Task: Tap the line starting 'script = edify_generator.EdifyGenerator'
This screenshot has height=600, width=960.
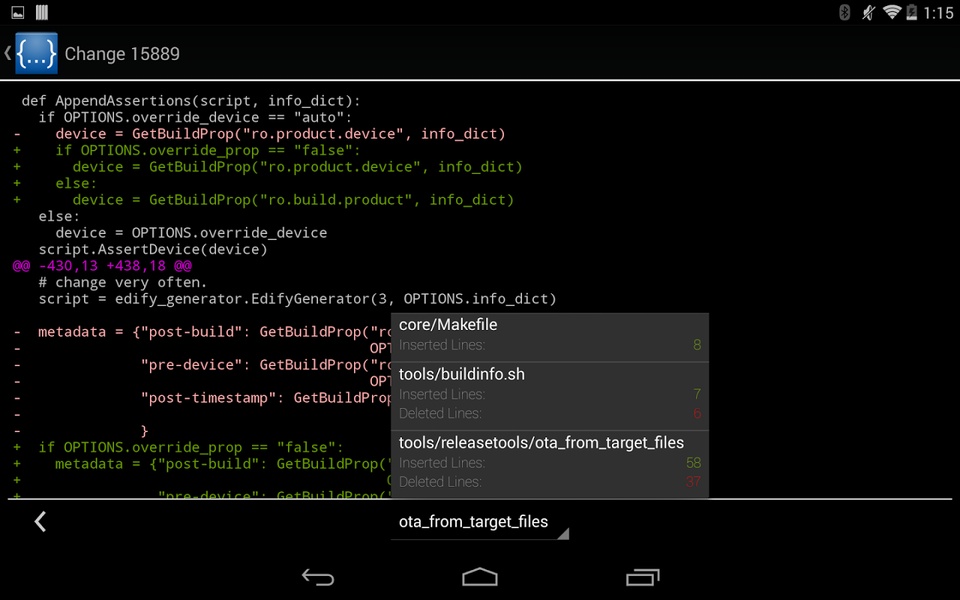Action: pos(298,299)
